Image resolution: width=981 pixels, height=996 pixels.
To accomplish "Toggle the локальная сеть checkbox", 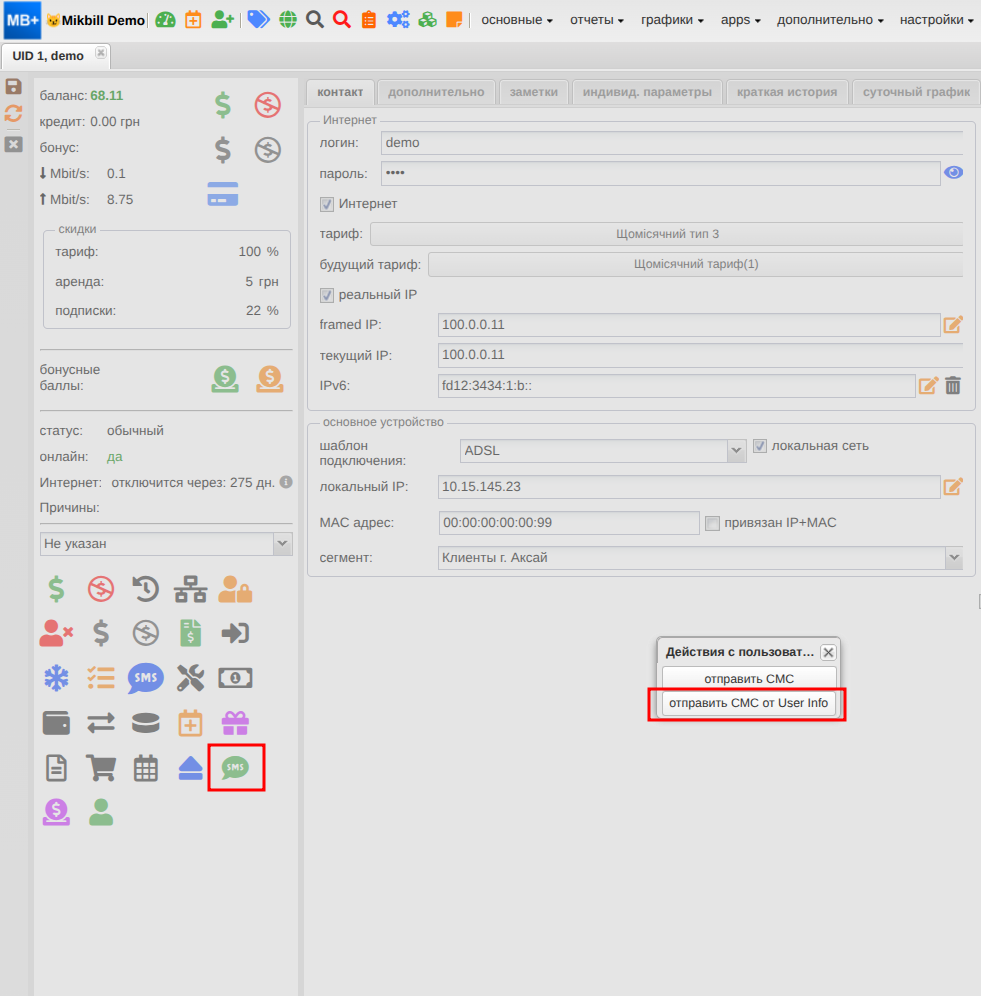I will pyautogui.click(x=760, y=446).
